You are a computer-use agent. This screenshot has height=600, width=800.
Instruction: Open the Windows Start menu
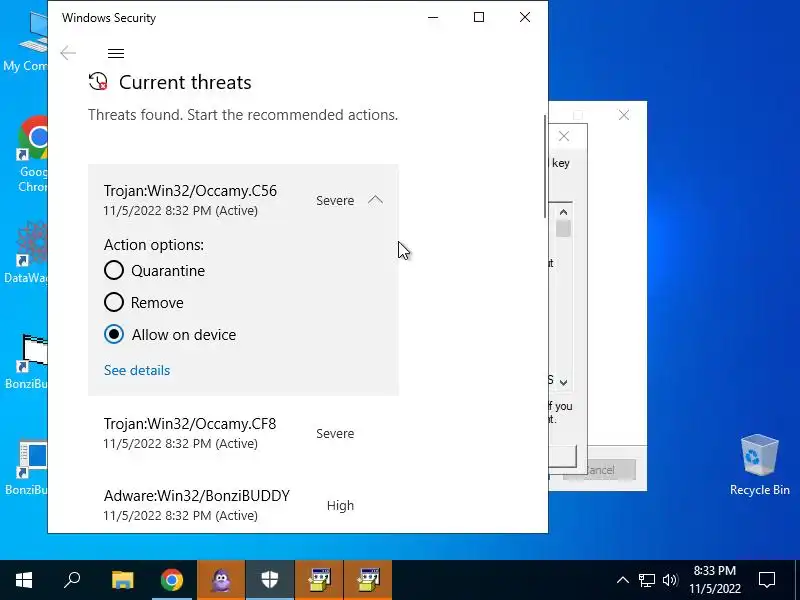[23, 580]
